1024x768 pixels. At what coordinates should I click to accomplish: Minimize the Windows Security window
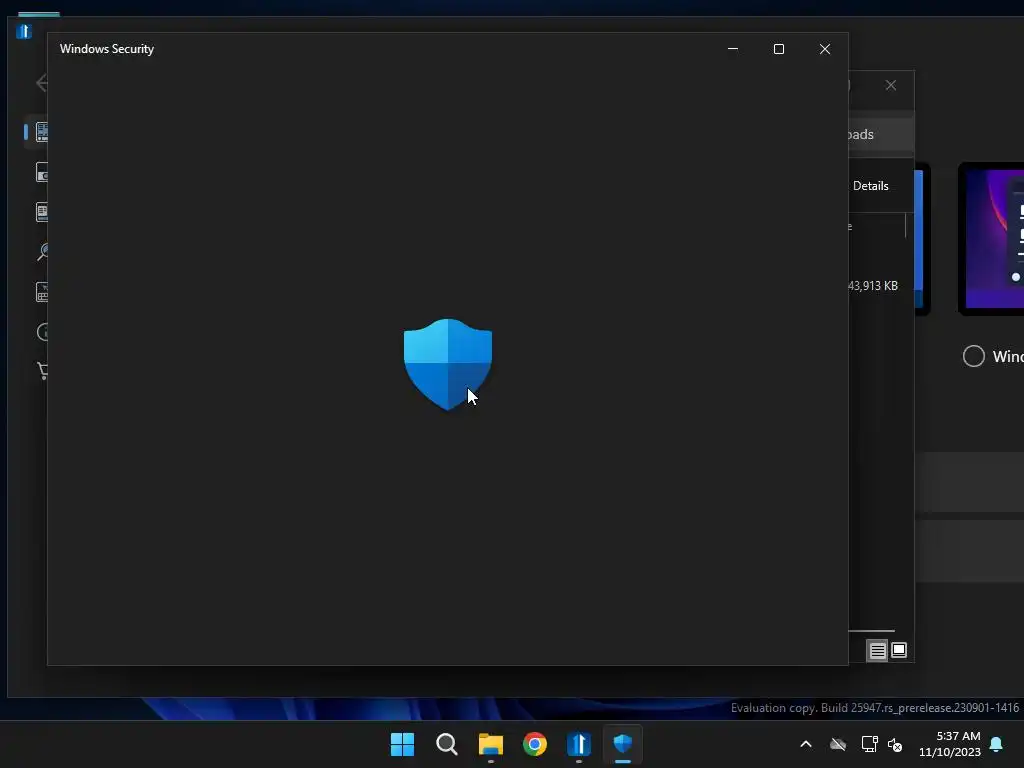coord(733,49)
